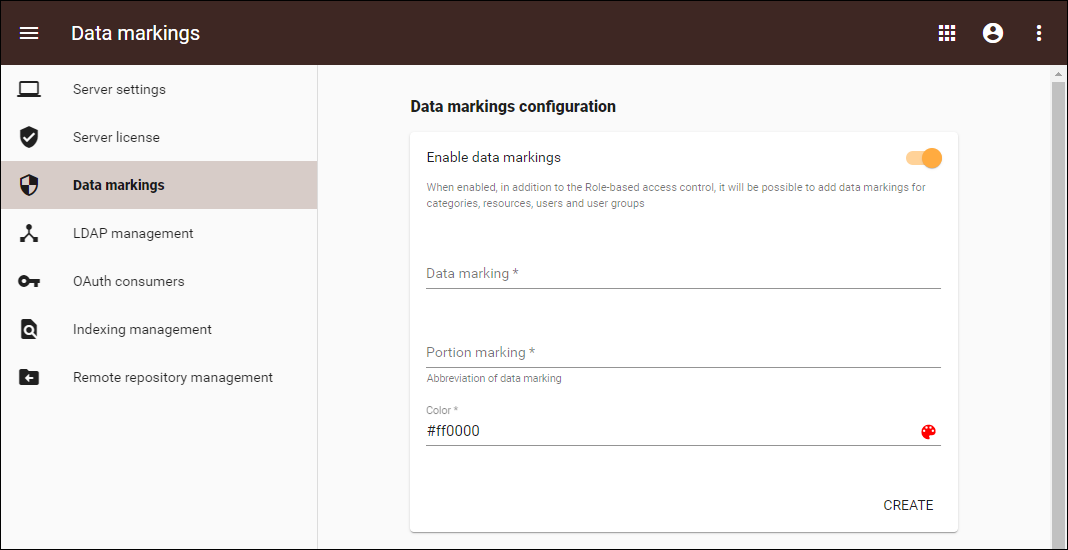Open the color palette picker
The width and height of the screenshot is (1068, 550).
(x=928, y=432)
